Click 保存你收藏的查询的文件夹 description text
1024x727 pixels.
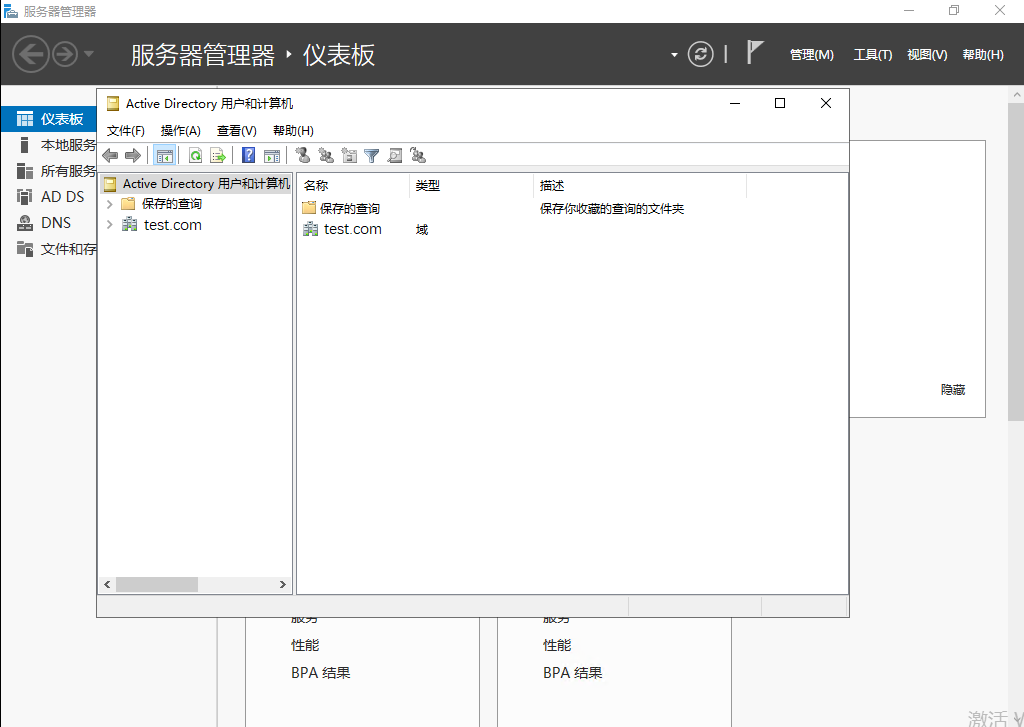click(612, 209)
